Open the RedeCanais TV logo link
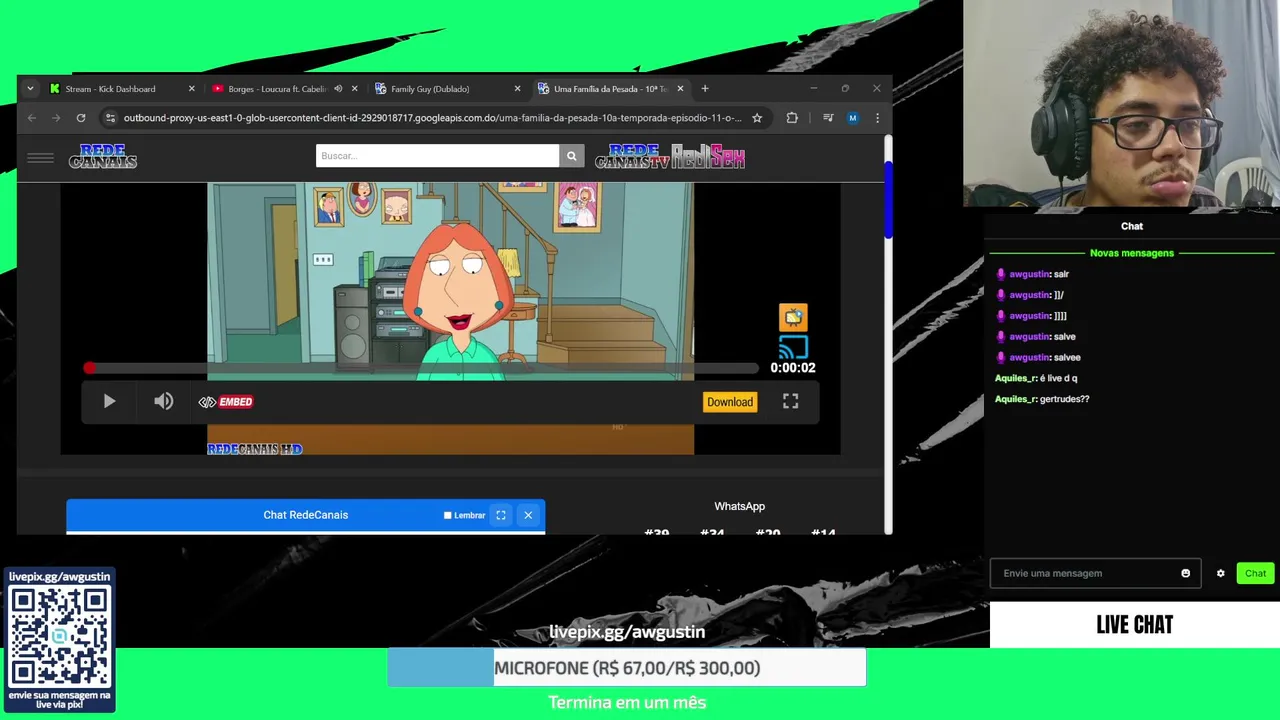Viewport: 1280px width, 720px height. [x=632, y=157]
